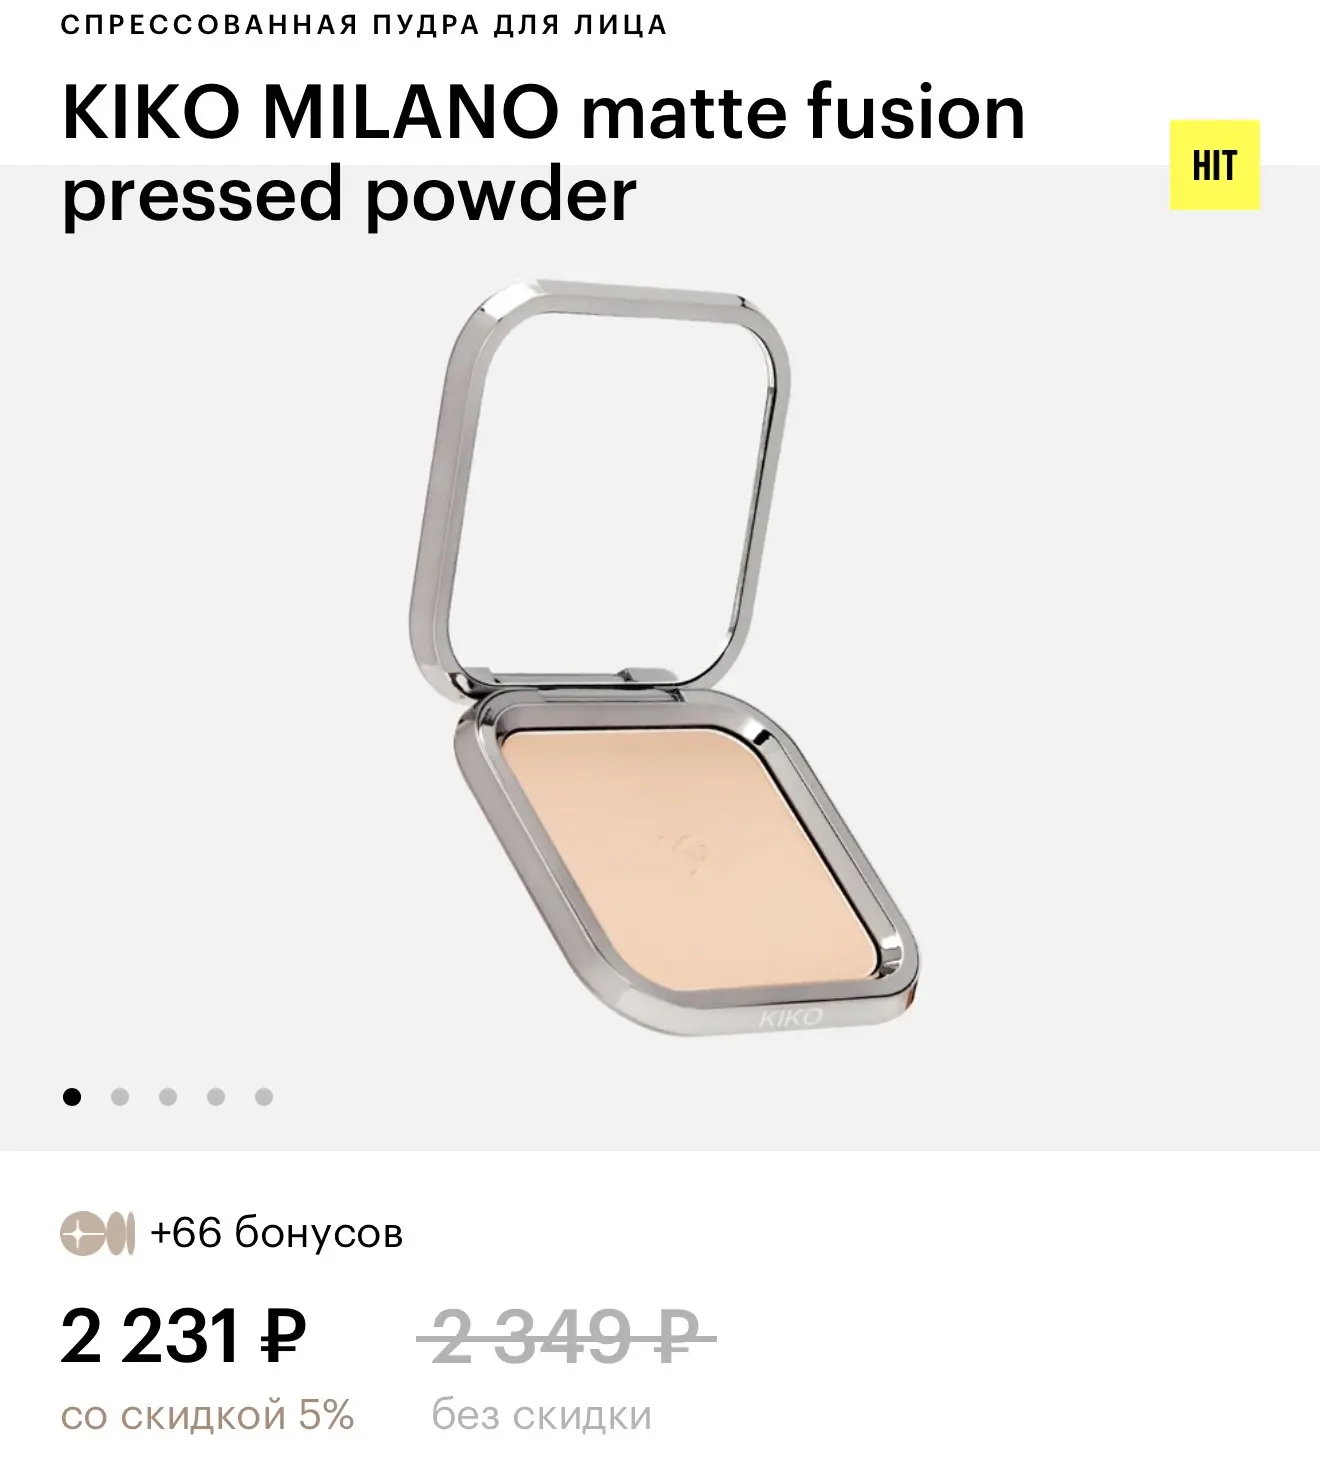1320x1471 pixels.
Task: Tap the bonus points coin icon
Action: pos(97,1234)
